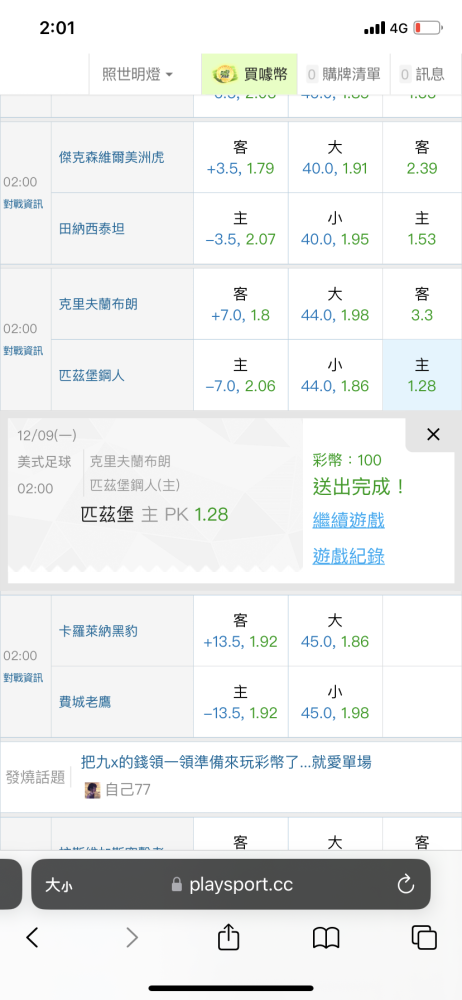Open the Safari share sheet icon

tap(228, 936)
